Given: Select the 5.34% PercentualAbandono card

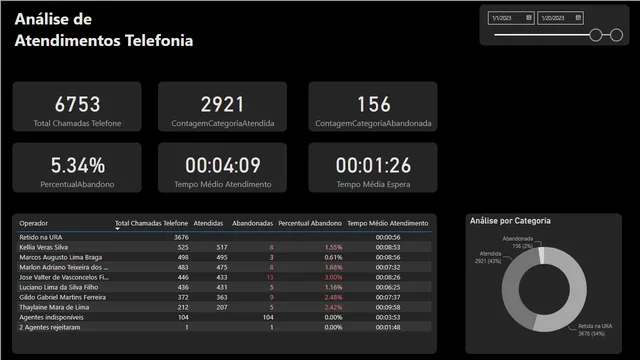Looking at the screenshot, I should [x=77, y=167].
